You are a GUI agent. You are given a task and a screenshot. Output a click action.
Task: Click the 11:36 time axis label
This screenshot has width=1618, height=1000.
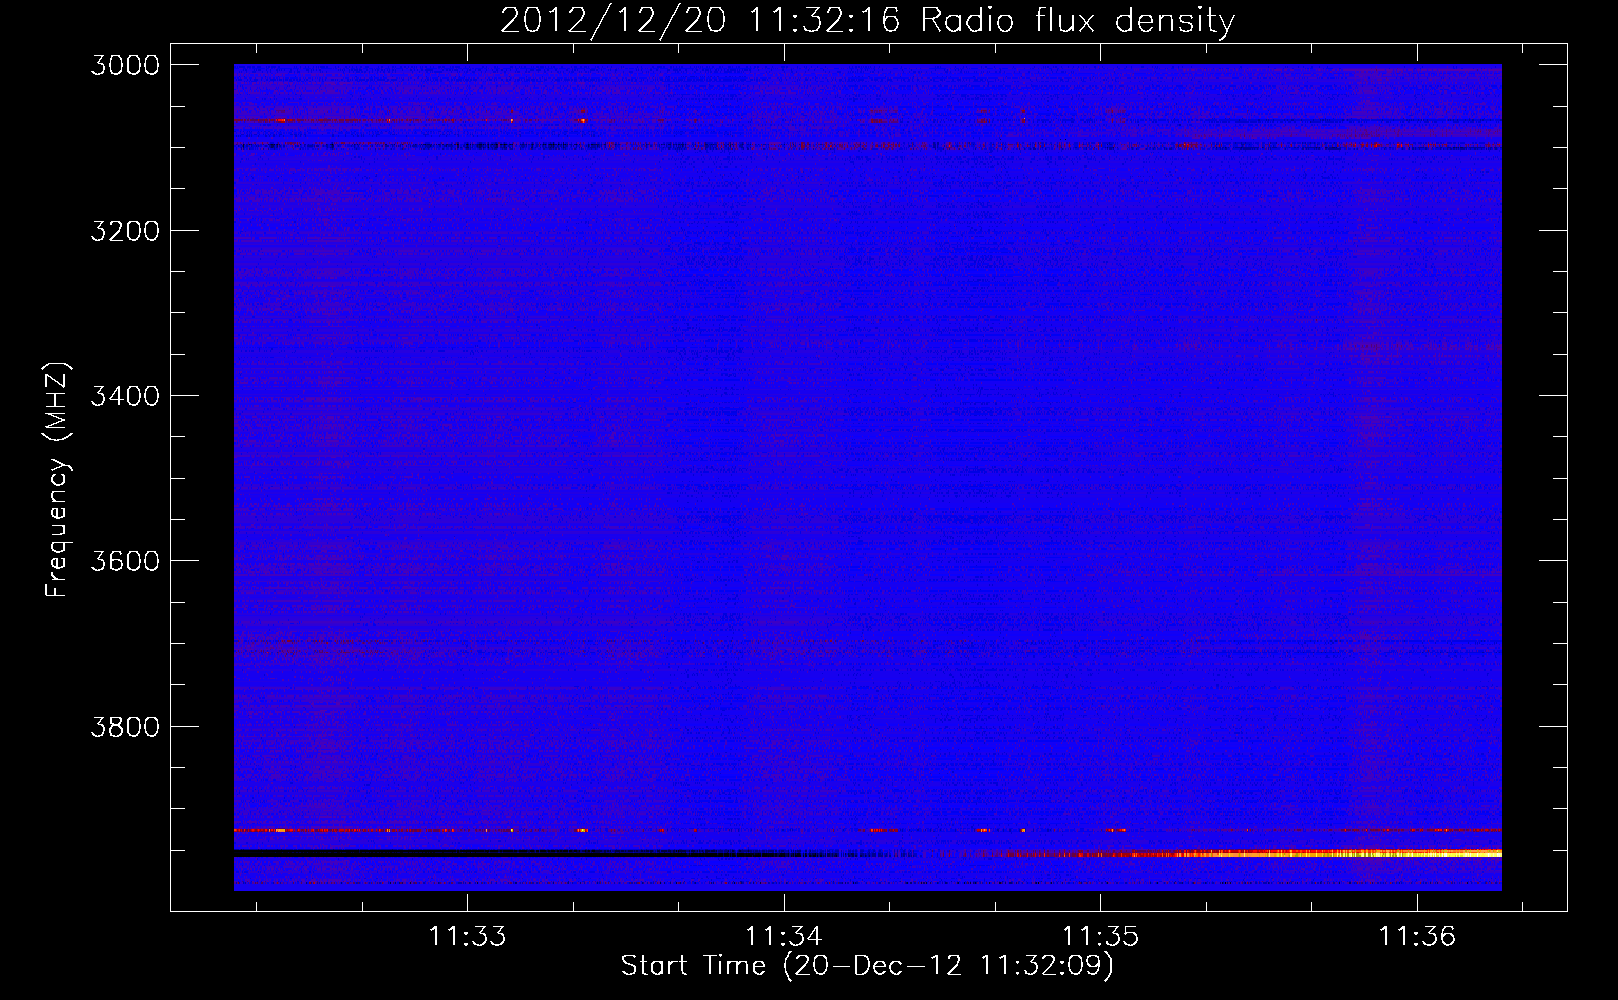coord(1417,937)
